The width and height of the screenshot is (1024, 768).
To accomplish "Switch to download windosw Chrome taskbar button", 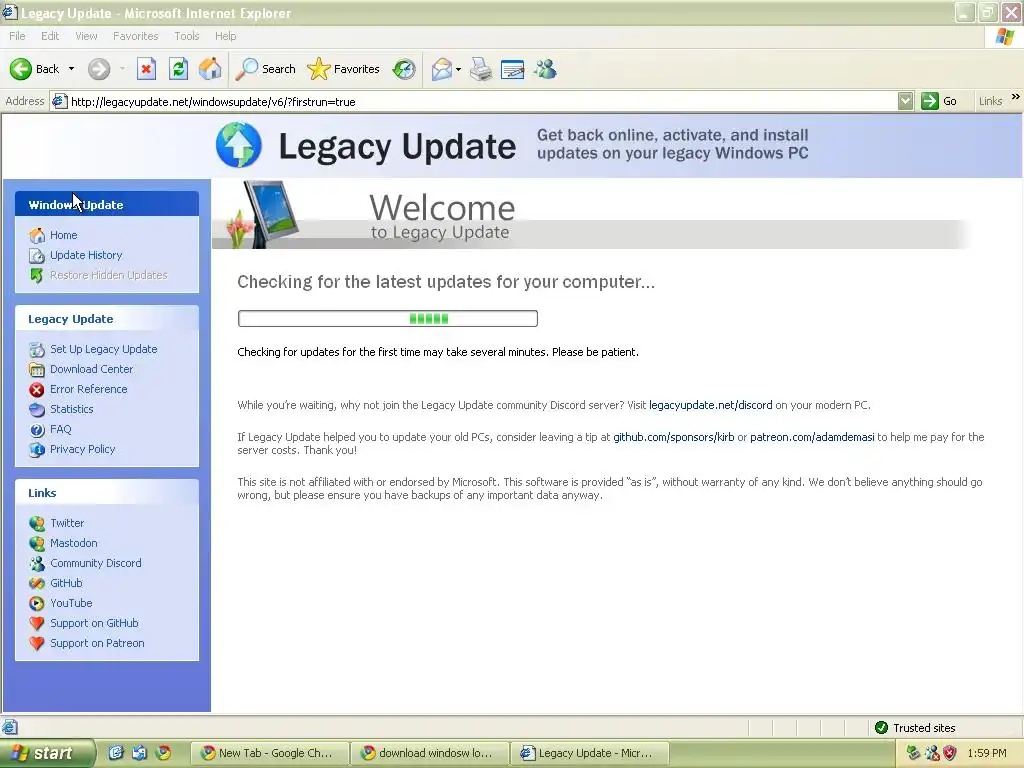I will [430, 753].
